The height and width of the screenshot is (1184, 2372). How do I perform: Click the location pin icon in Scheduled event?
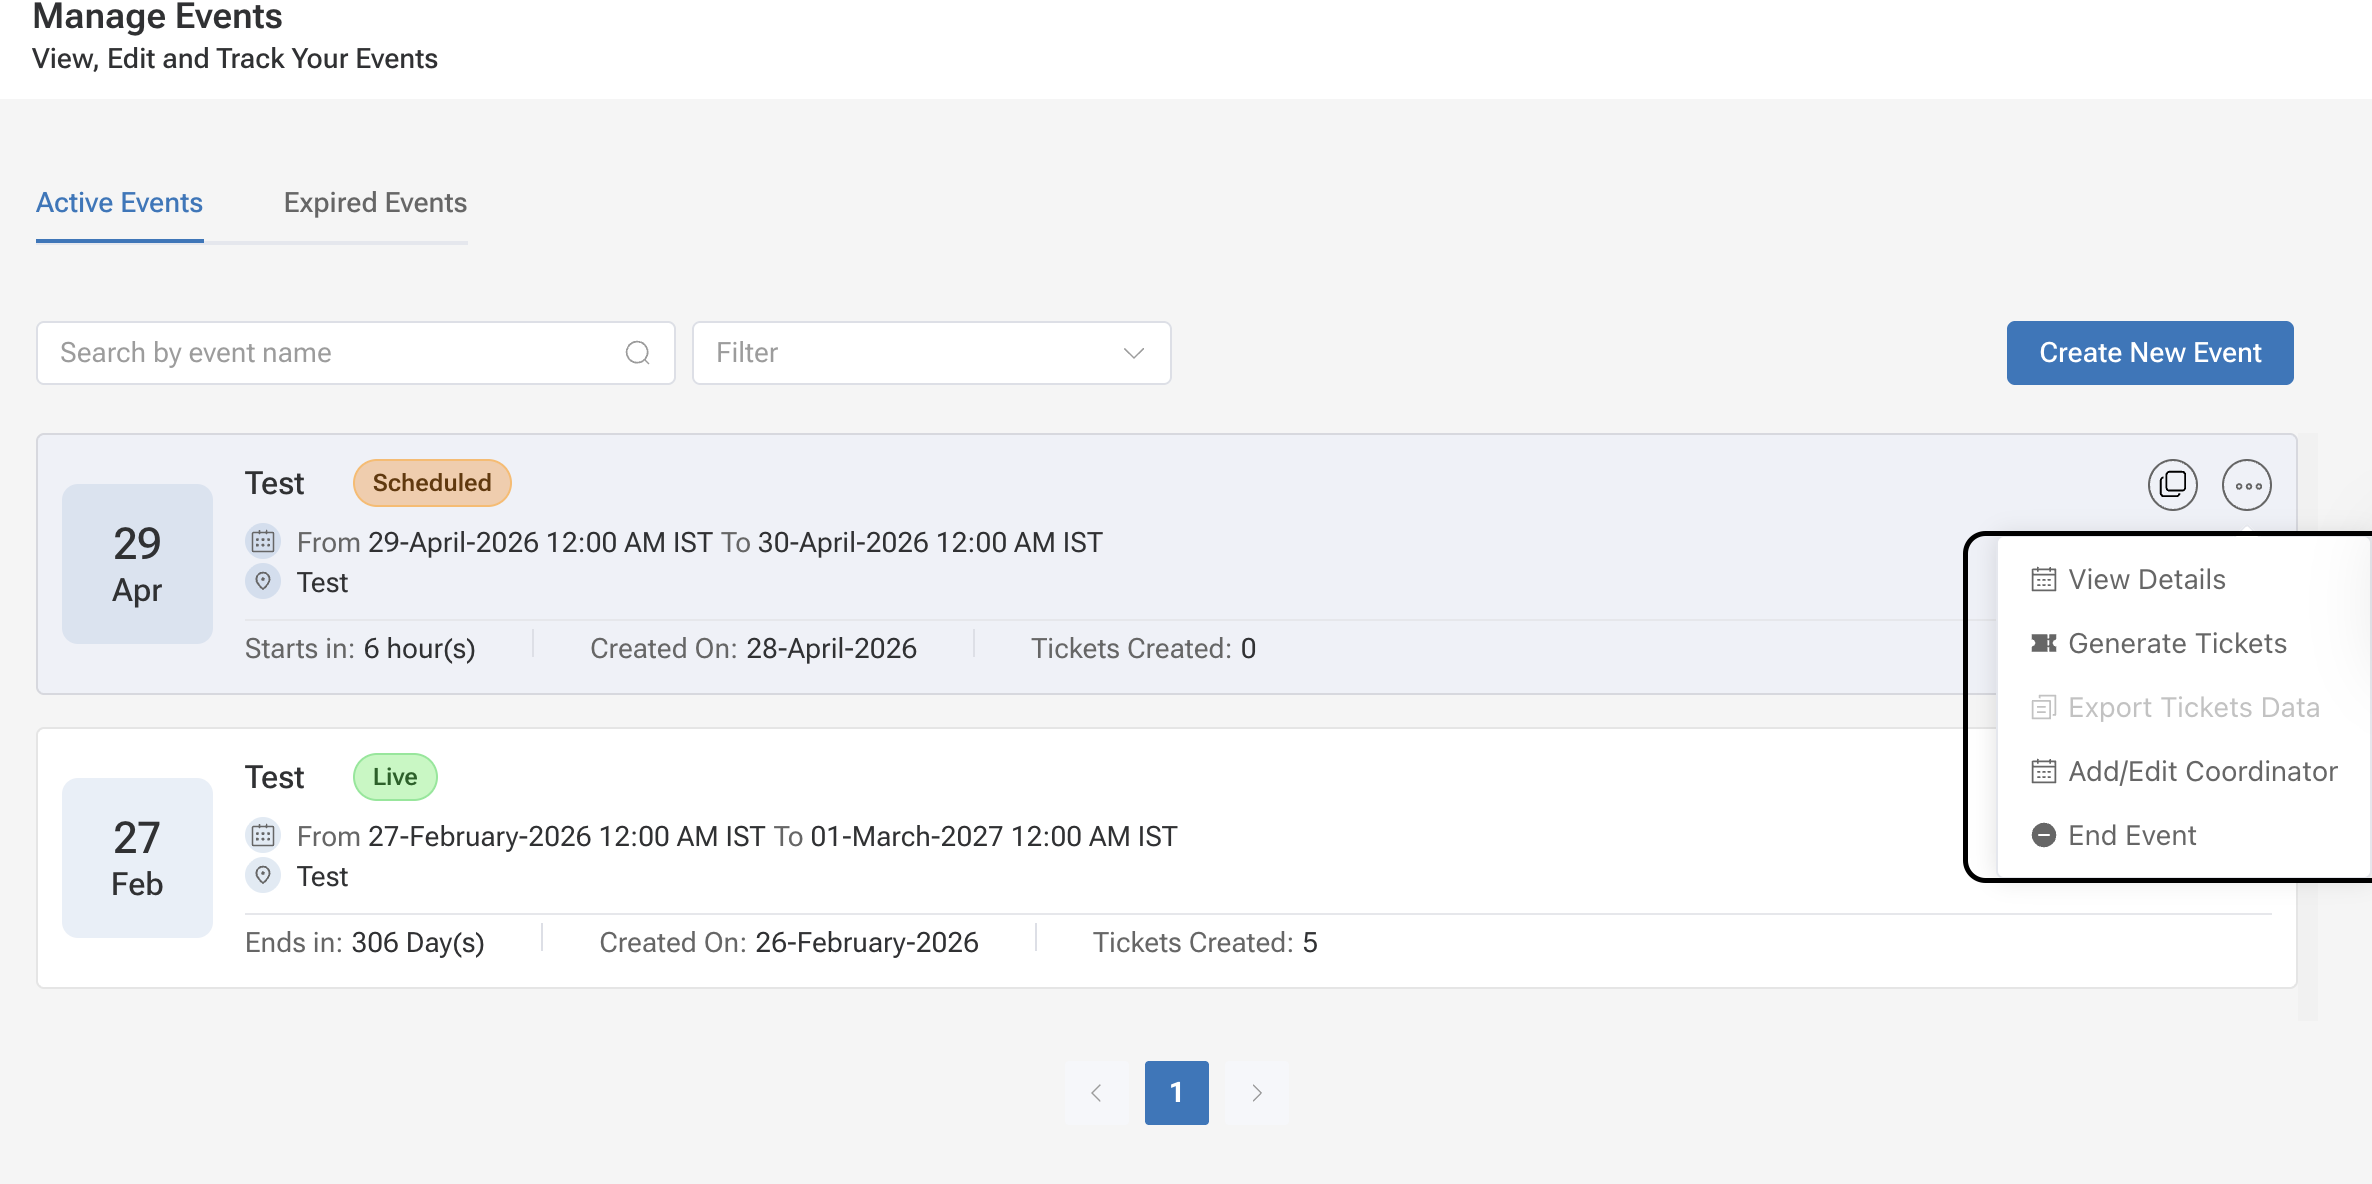point(263,582)
